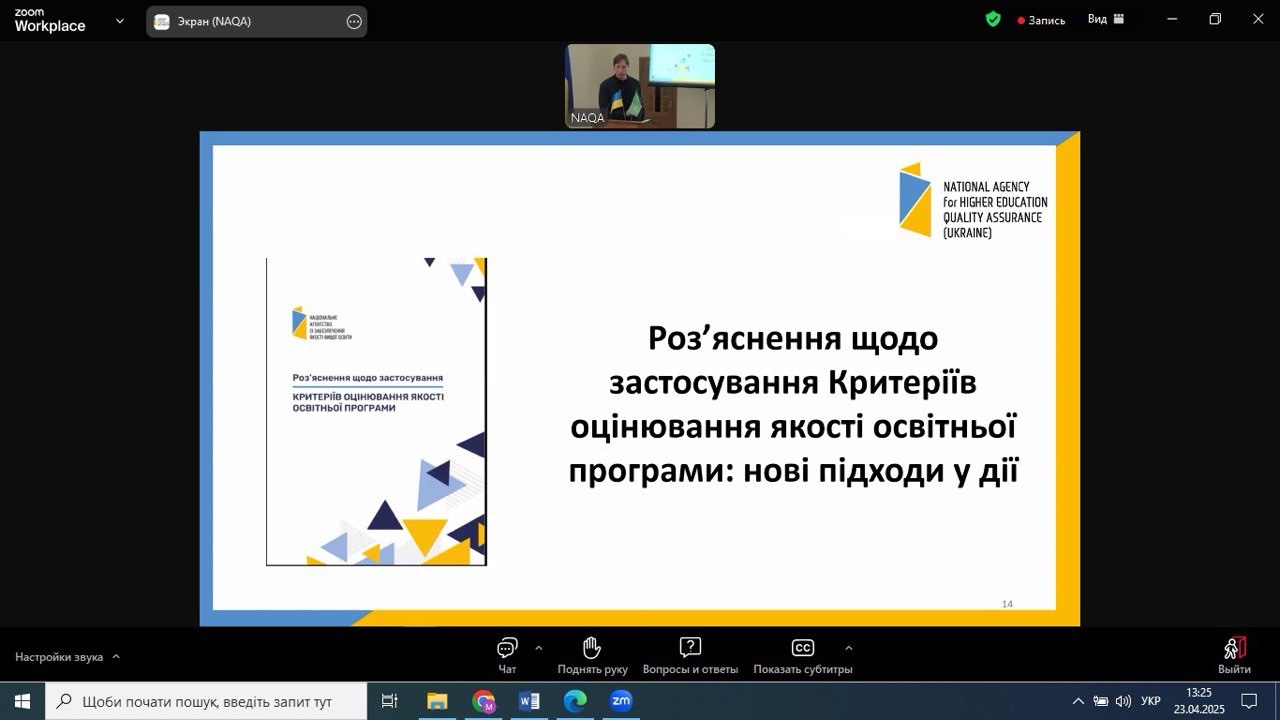
Task: Open Google Chrome from the taskbar
Action: [x=484, y=701]
